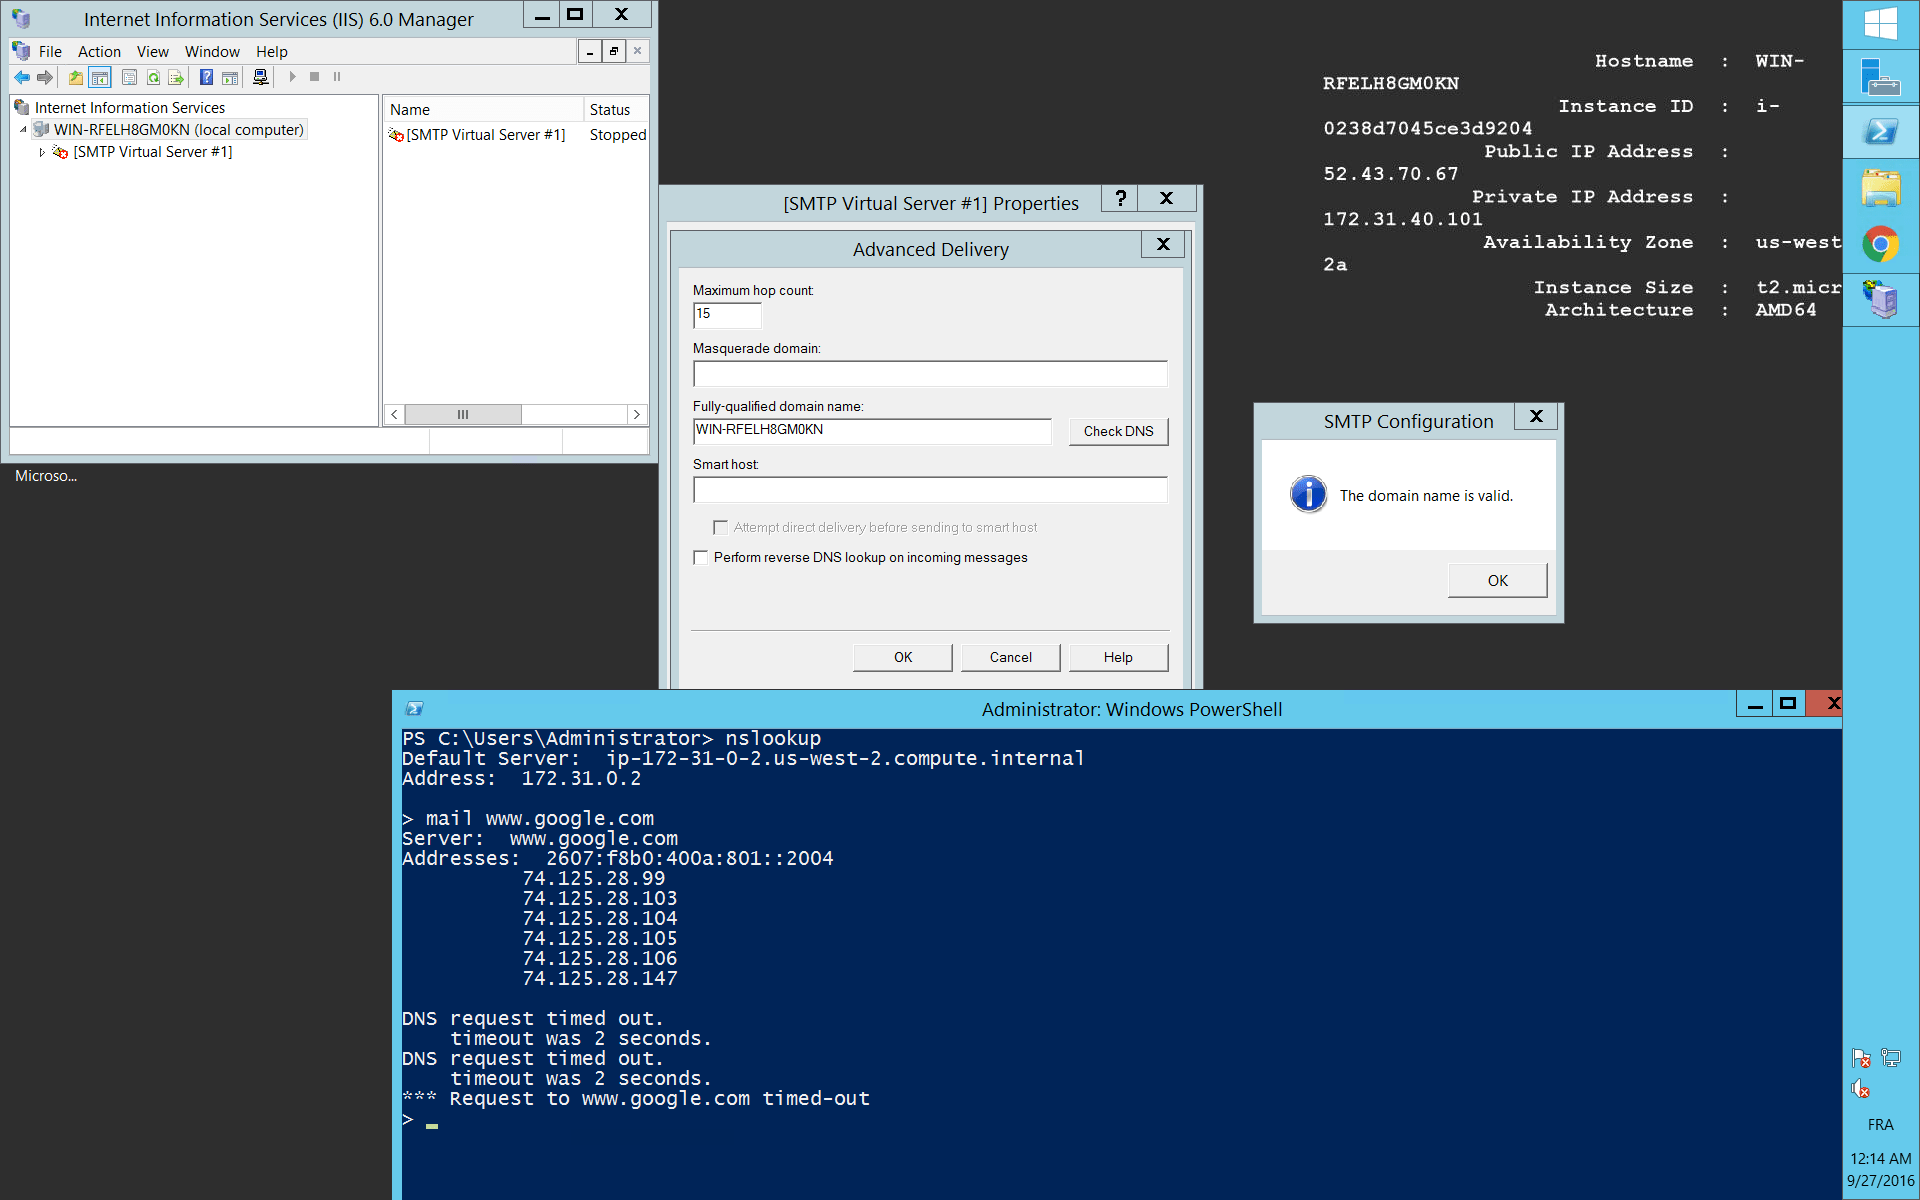Click the FRA language indicator
The width and height of the screenshot is (1920, 1200).
click(x=1880, y=1125)
